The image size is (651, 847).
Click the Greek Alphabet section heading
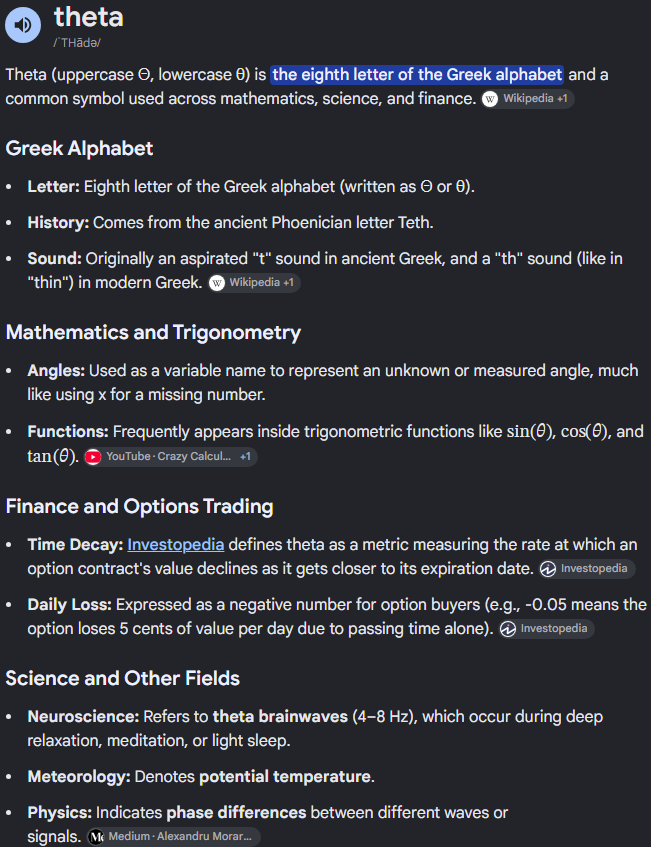pos(79,149)
